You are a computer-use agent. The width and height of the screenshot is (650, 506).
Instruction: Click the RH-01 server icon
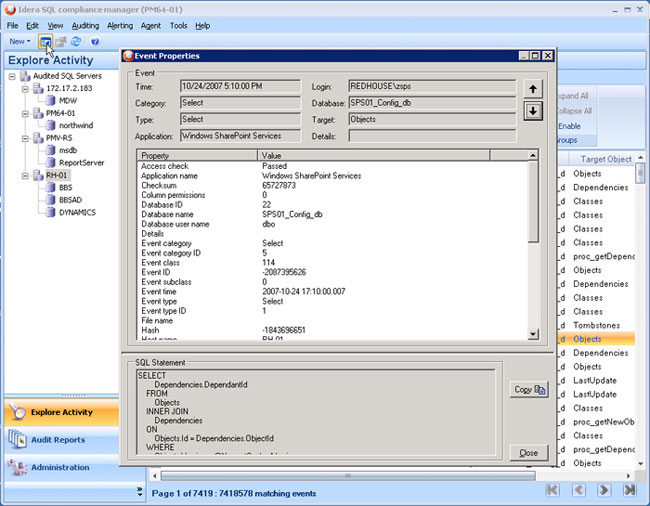point(38,175)
